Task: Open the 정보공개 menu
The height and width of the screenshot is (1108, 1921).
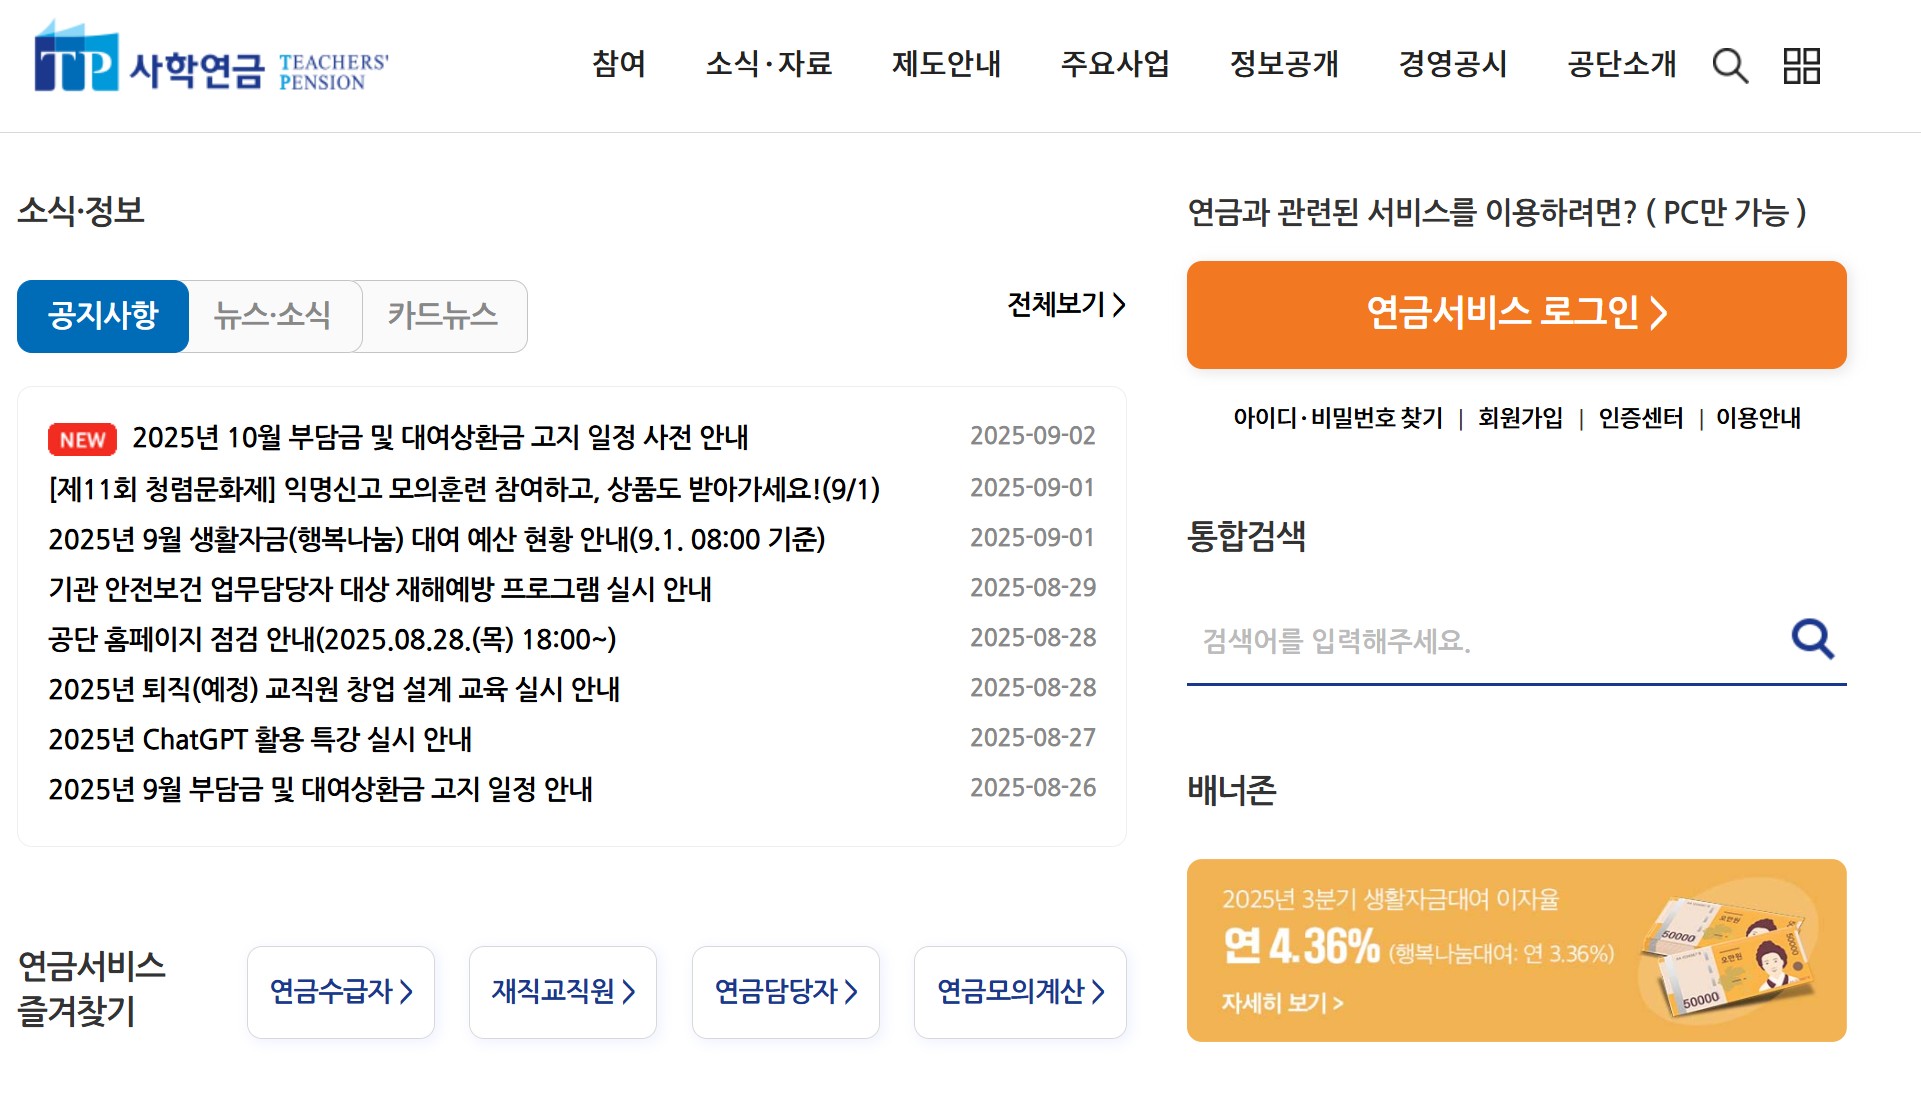Action: [1284, 64]
